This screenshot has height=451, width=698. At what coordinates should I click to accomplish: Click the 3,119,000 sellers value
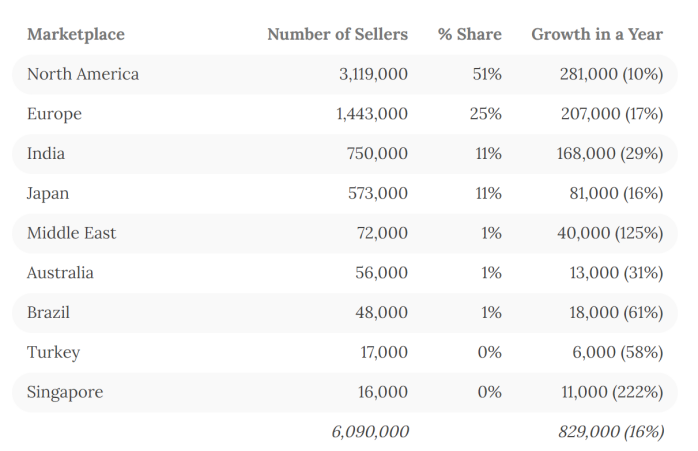coord(373,74)
